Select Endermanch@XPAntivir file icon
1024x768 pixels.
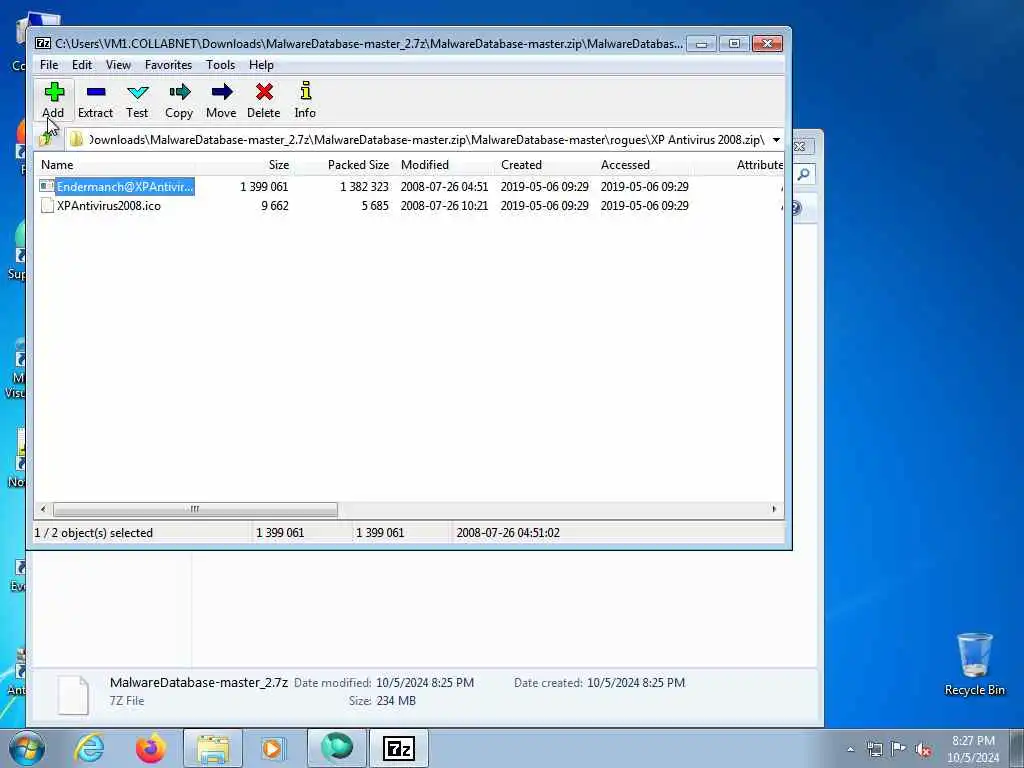point(46,187)
